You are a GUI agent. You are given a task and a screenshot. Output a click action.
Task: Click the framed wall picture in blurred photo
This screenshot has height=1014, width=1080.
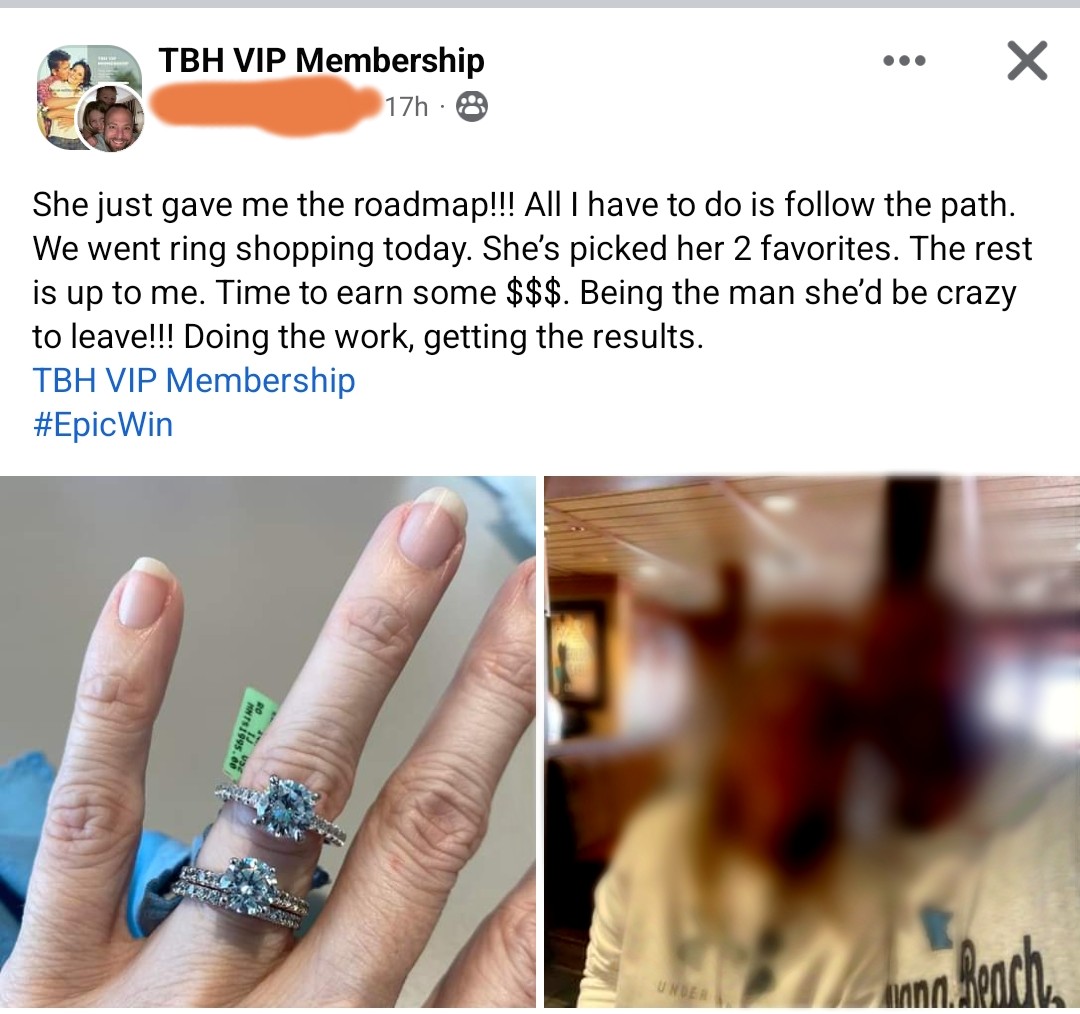click(x=576, y=648)
